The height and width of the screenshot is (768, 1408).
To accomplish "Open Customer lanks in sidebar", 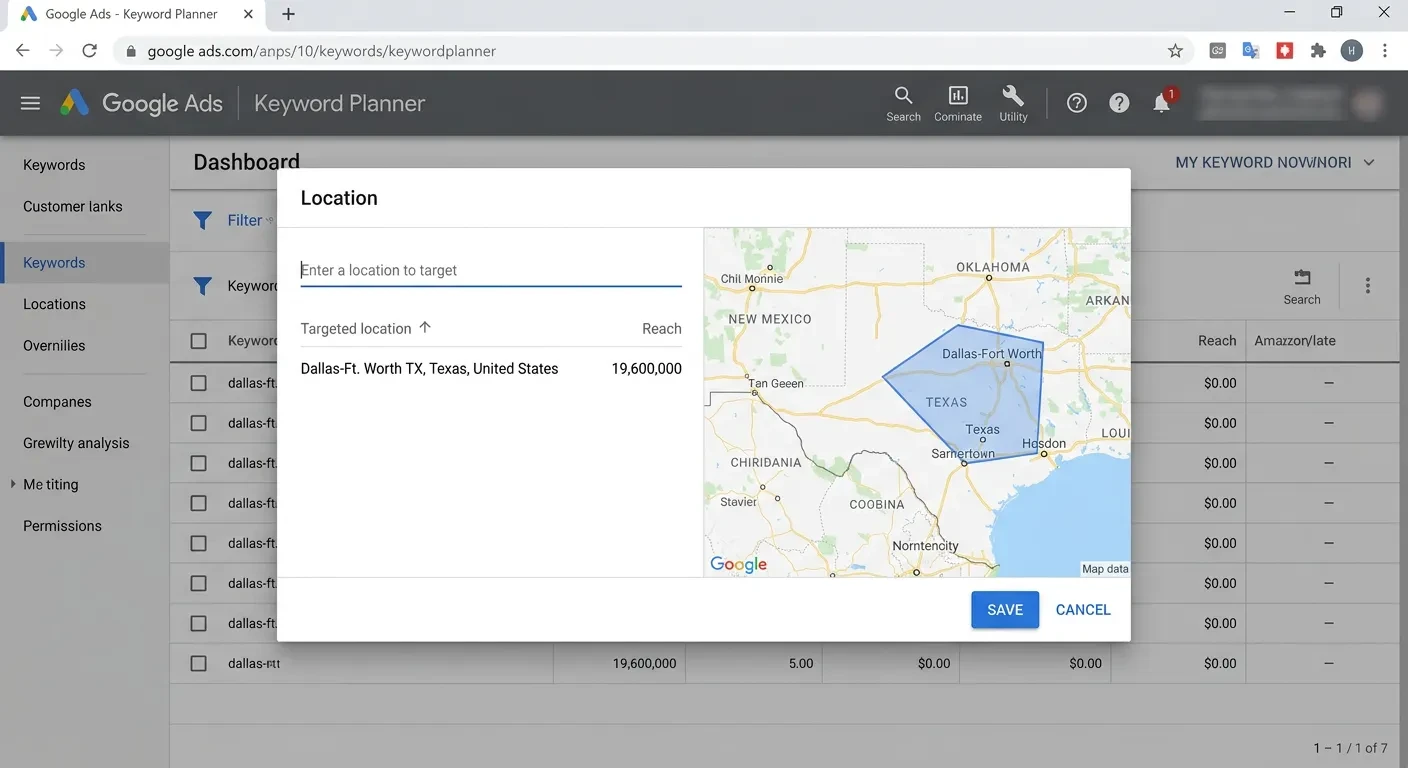I will [x=73, y=206].
